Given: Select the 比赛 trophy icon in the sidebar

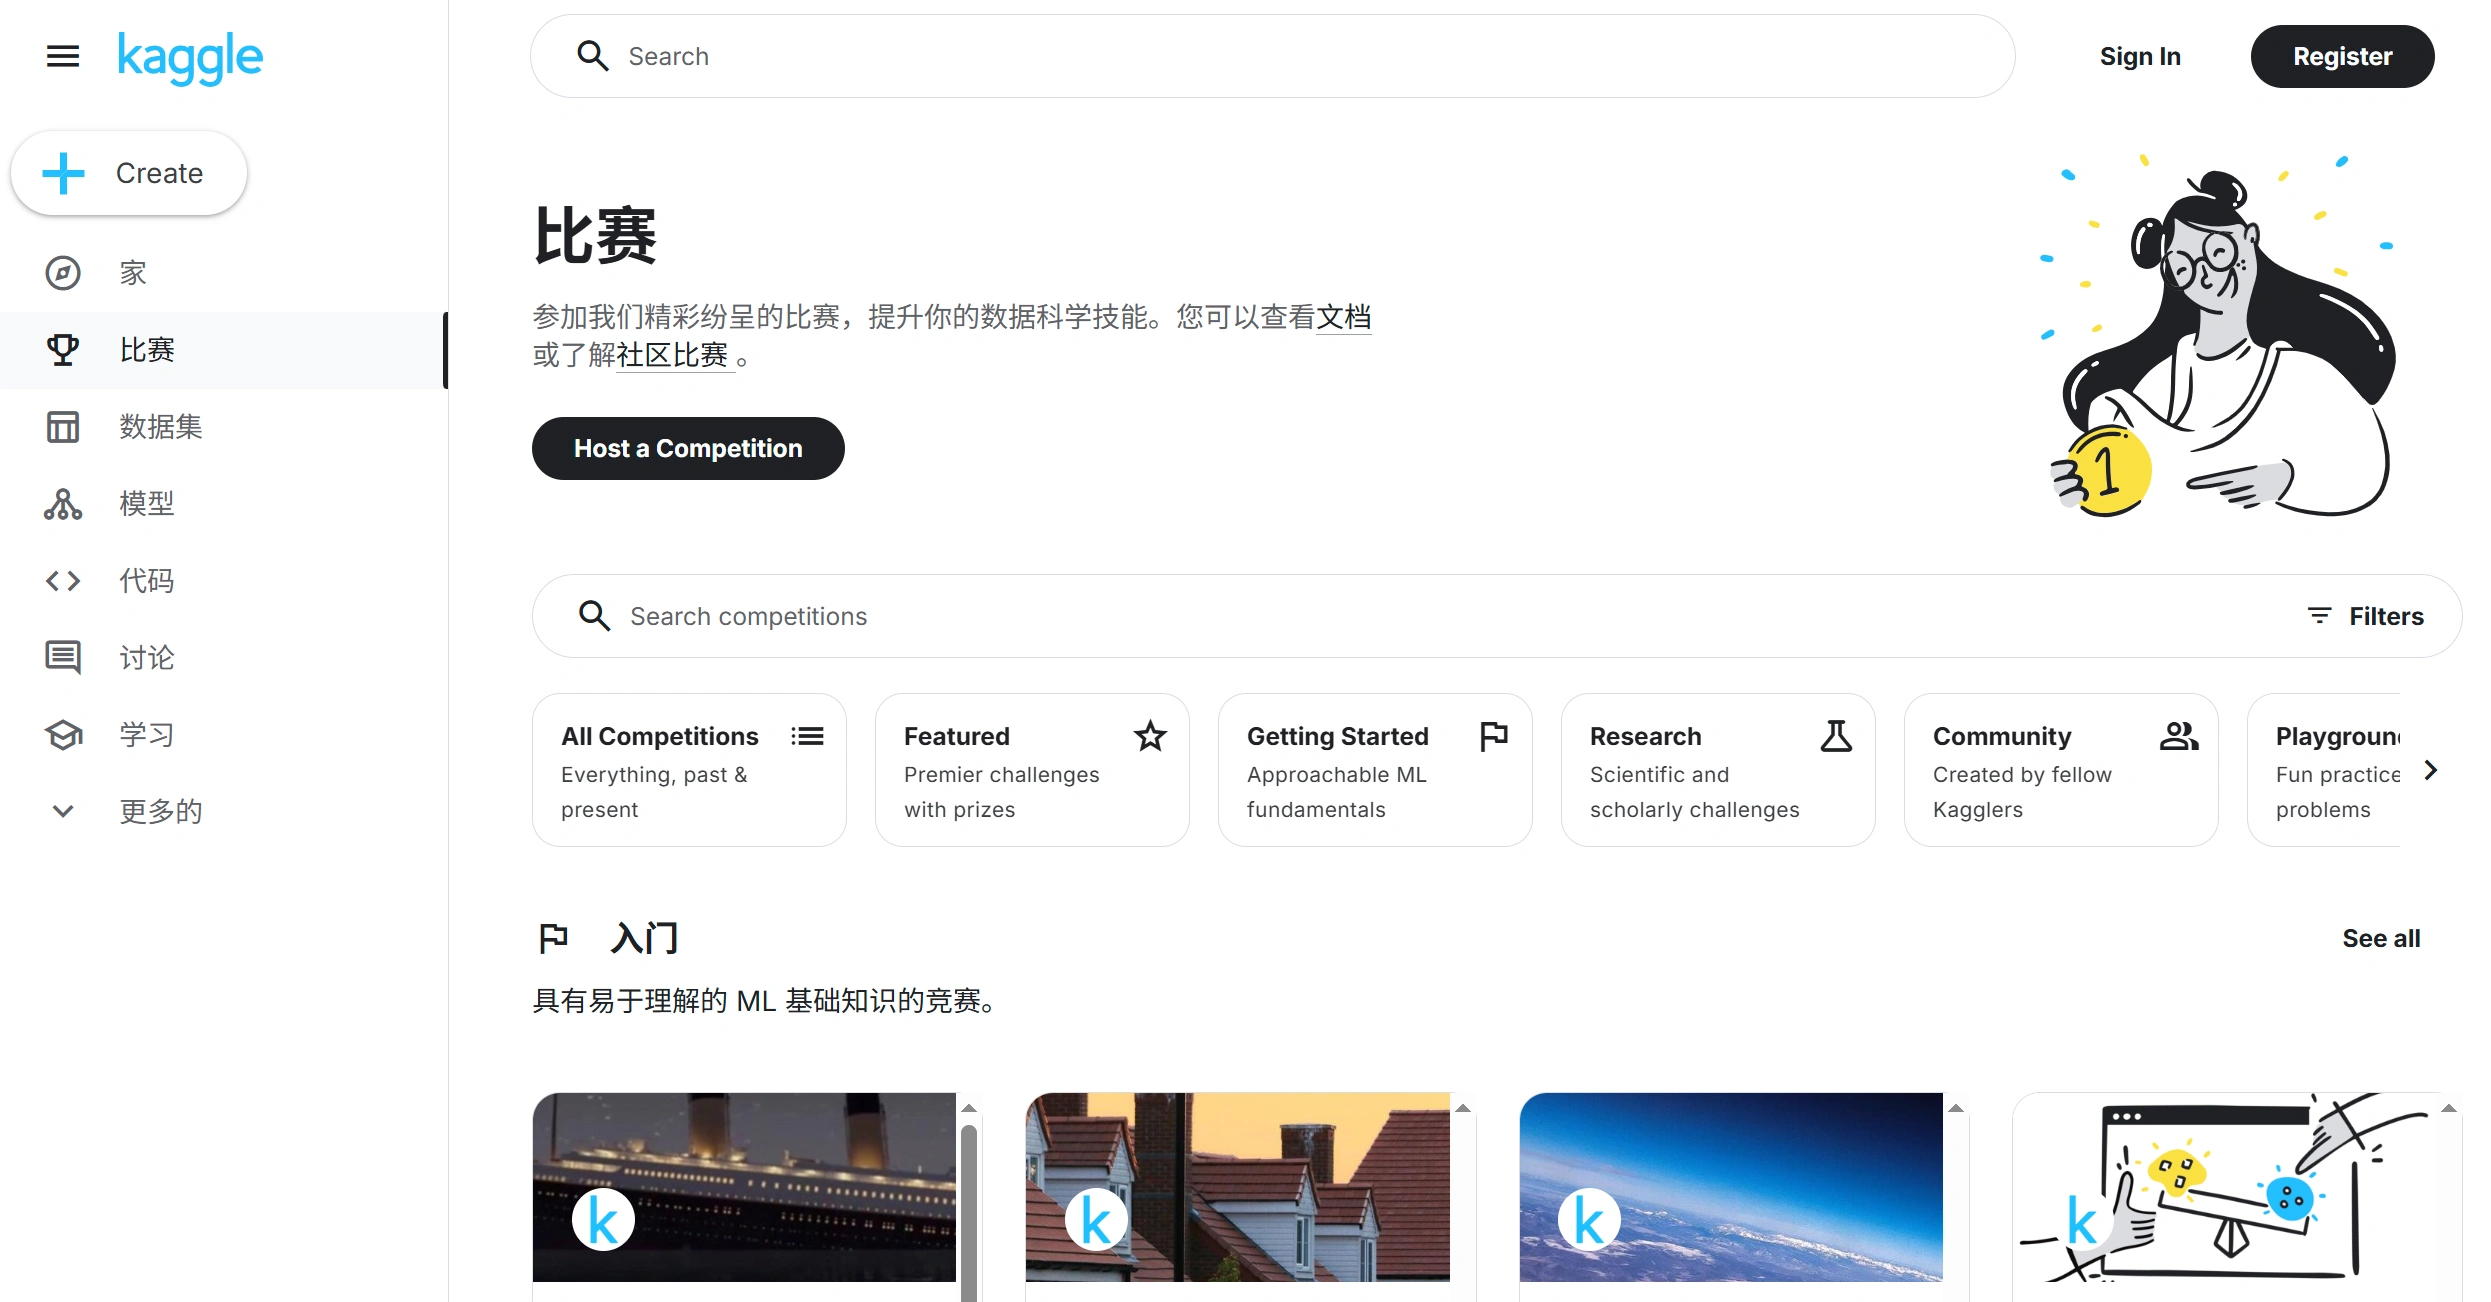Looking at the screenshot, I should coord(62,349).
